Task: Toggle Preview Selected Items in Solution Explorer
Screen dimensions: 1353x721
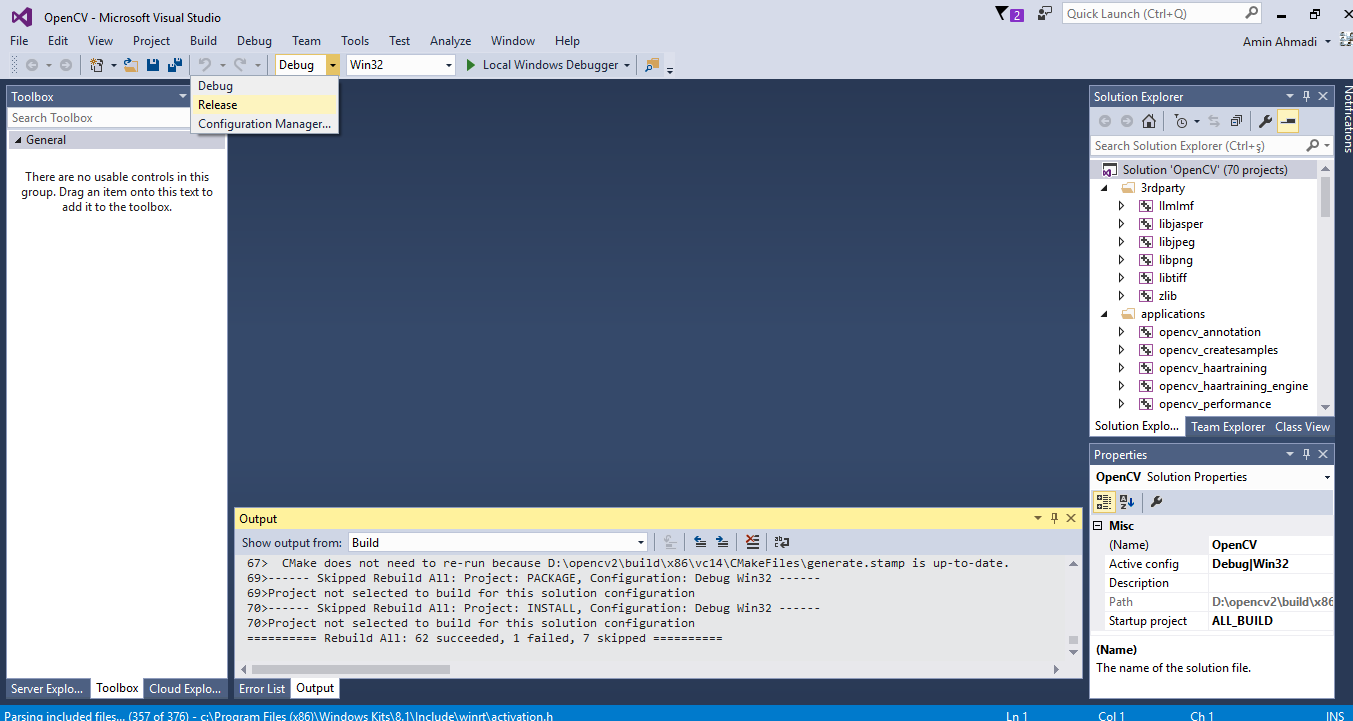Action: coord(1288,121)
